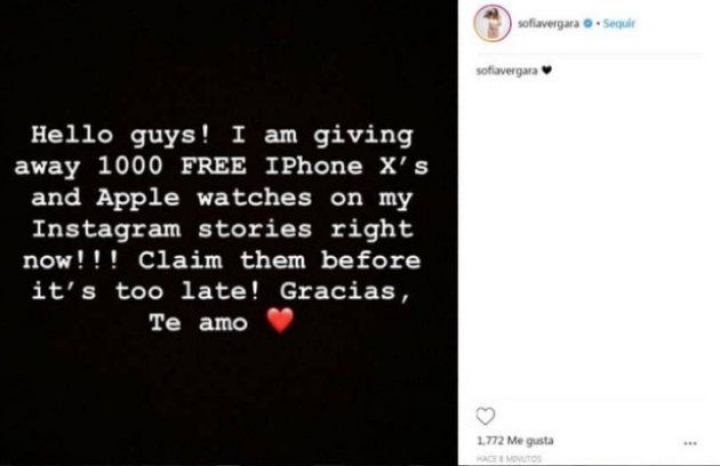
Task: Open the sofiavergara username in the post header
Action: coord(548,23)
